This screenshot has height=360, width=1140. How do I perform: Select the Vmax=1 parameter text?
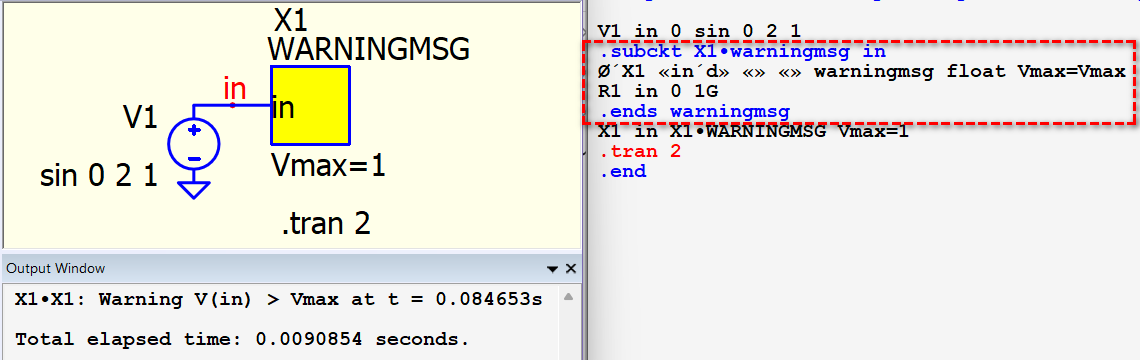328,165
